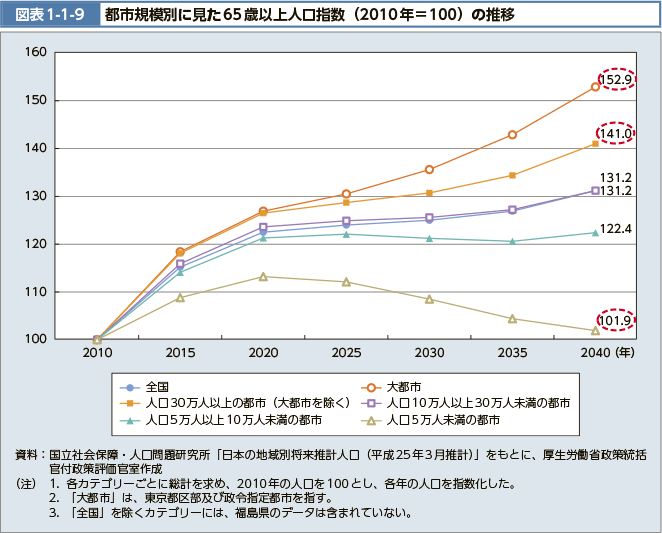Image resolution: width=662 pixels, height=533 pixels.
Task: Select the circled 152.9 value label
Action: point(616,80)
